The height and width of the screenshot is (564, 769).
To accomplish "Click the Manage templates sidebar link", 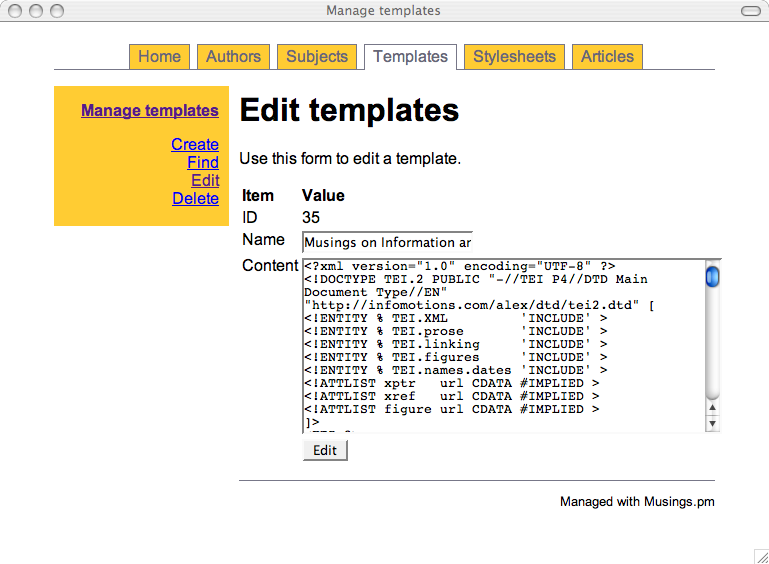I will point(149,111).
